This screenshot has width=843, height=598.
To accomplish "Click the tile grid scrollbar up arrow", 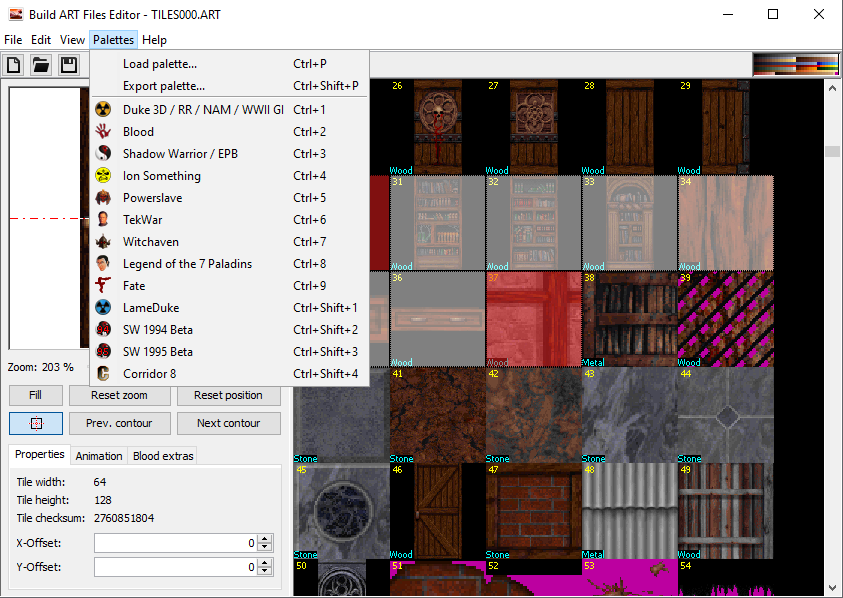I will [x=832, y=88].
